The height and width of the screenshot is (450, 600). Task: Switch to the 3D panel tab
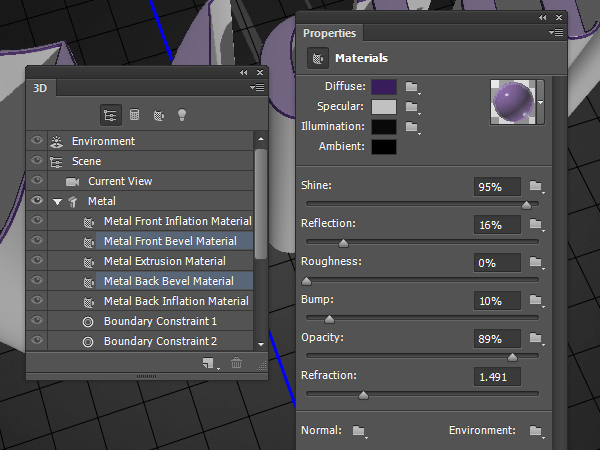pos(41,88)
